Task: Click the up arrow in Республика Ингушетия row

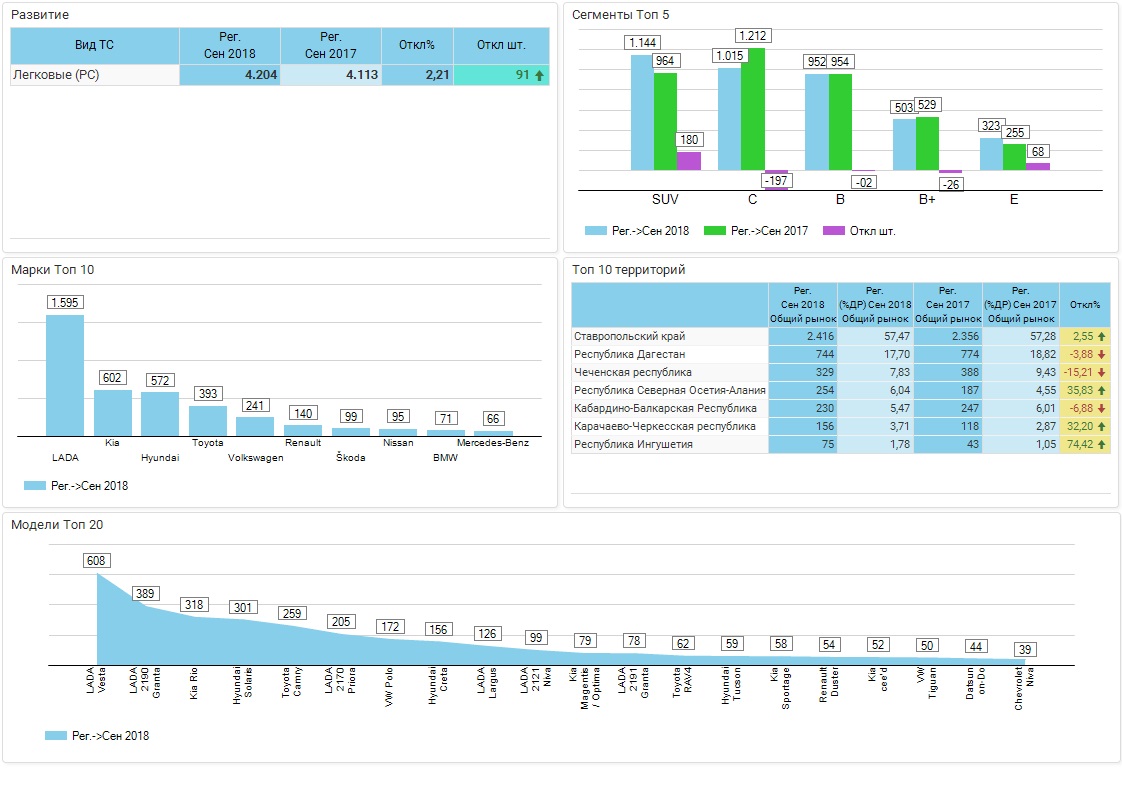Action: [x=1101, y=445]
